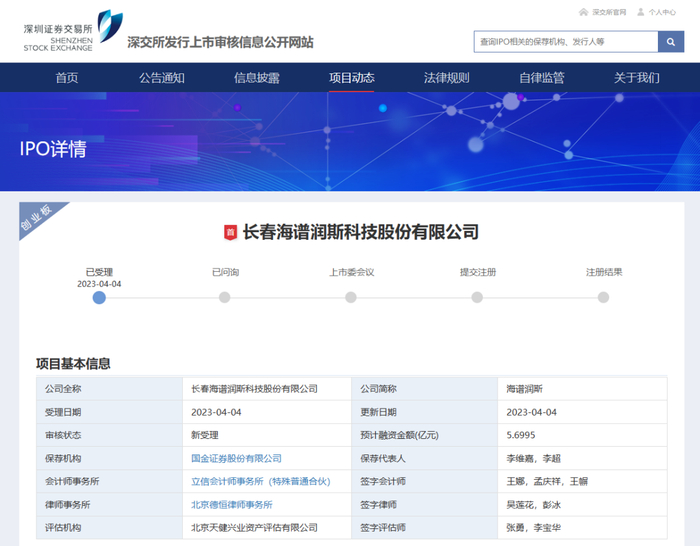The height and width of the screenshot is (546, 700).
Task: Navigate to the 自律监管 section
Action: [x=541, y=78]
